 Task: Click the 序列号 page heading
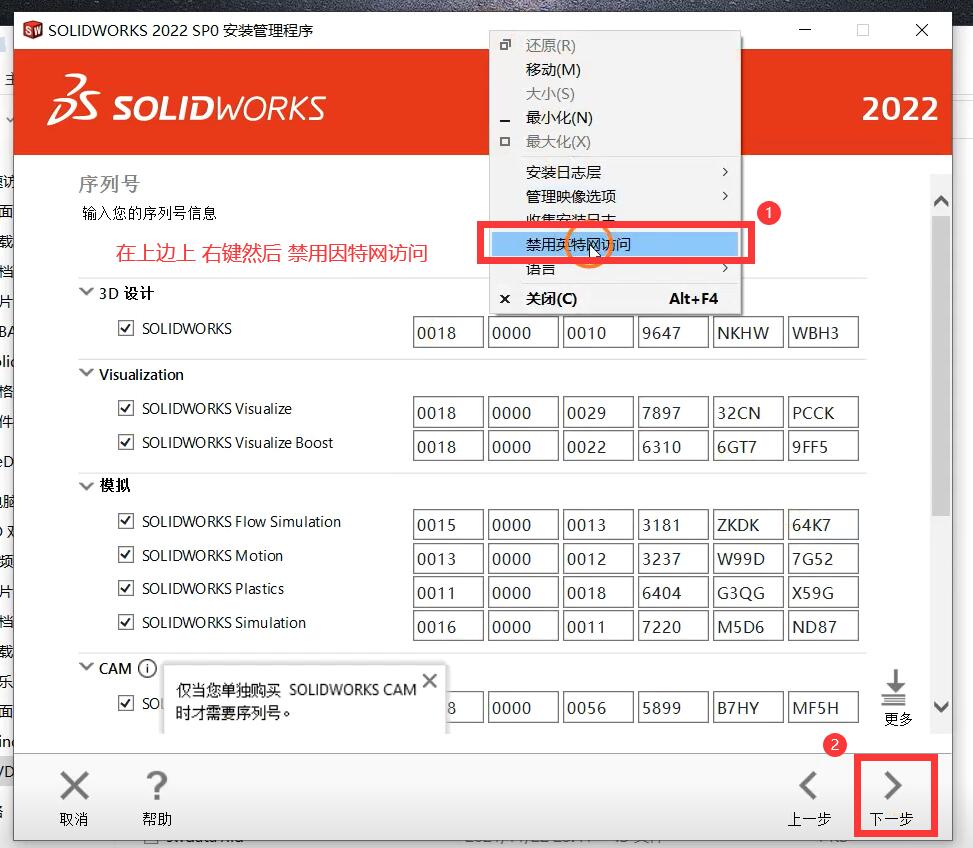click(109, 184)
